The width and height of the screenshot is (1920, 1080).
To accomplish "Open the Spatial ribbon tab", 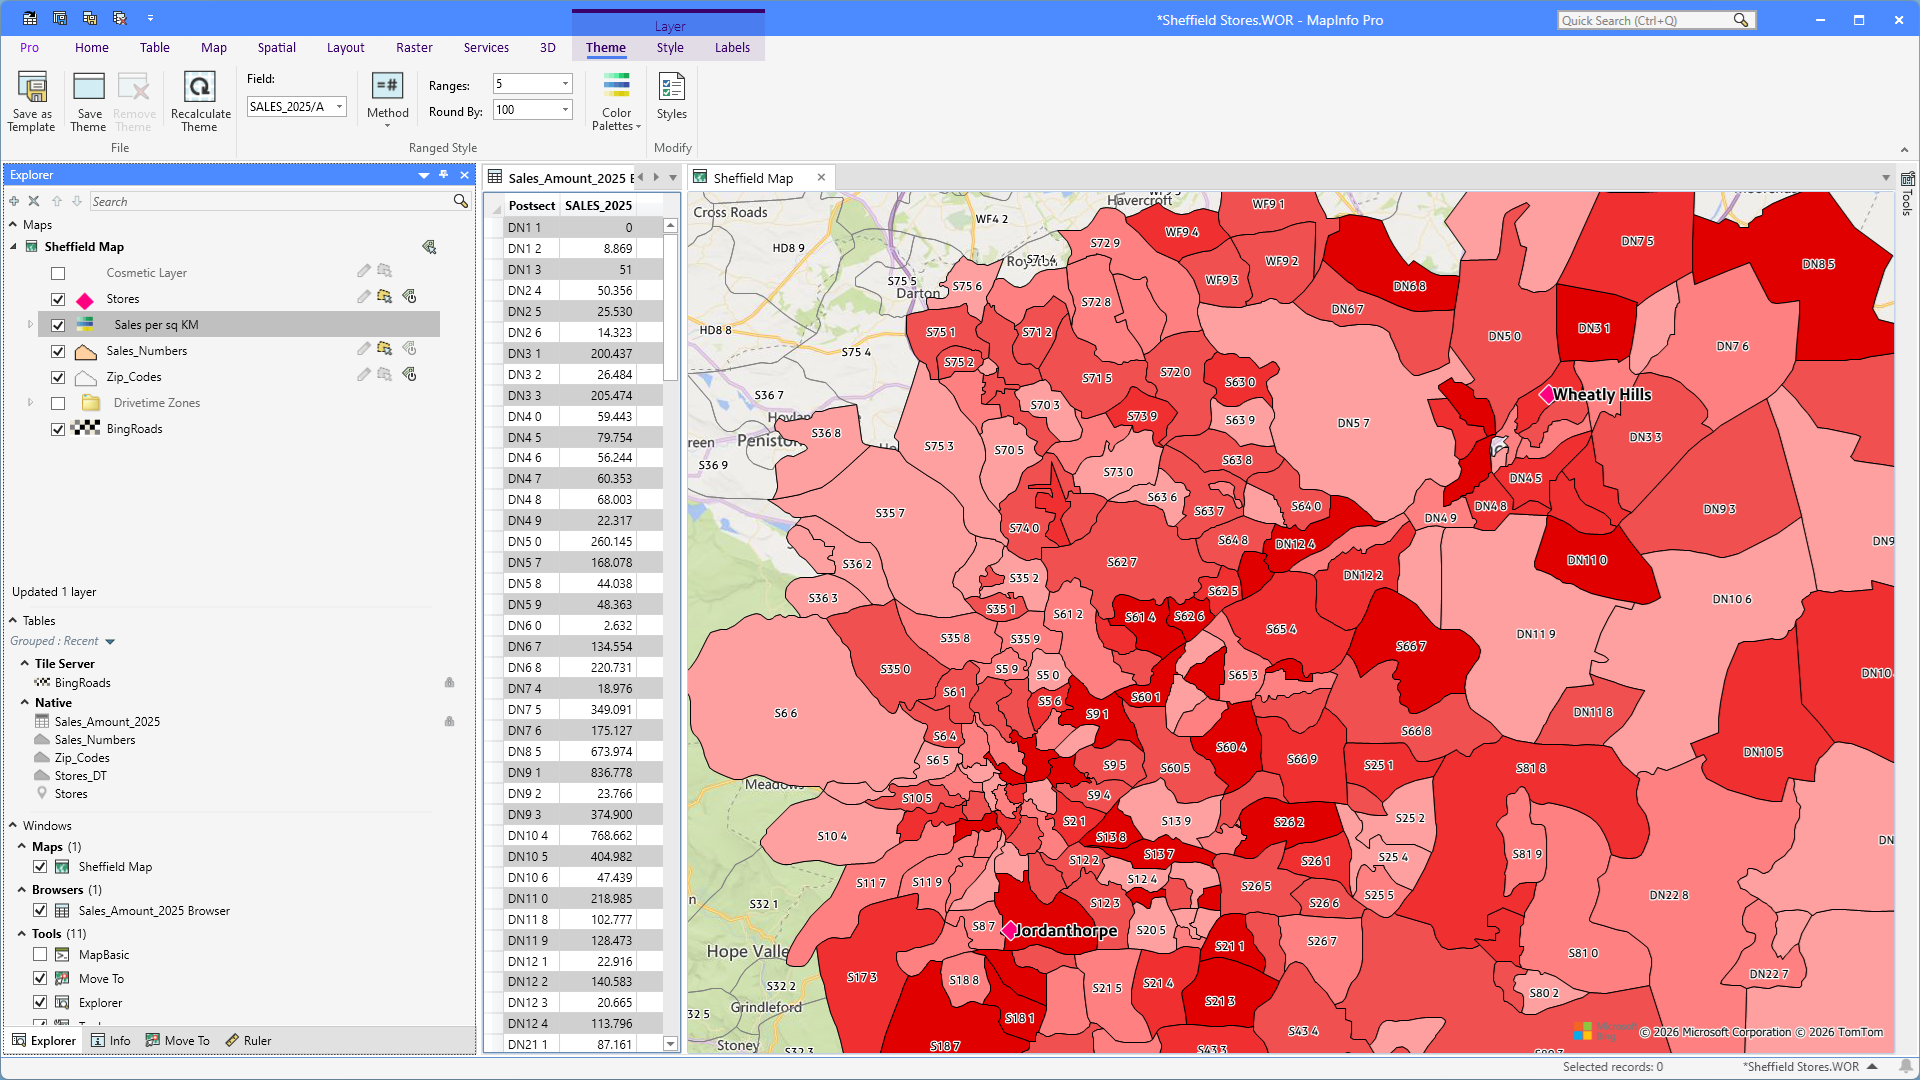I will point(276,48).
